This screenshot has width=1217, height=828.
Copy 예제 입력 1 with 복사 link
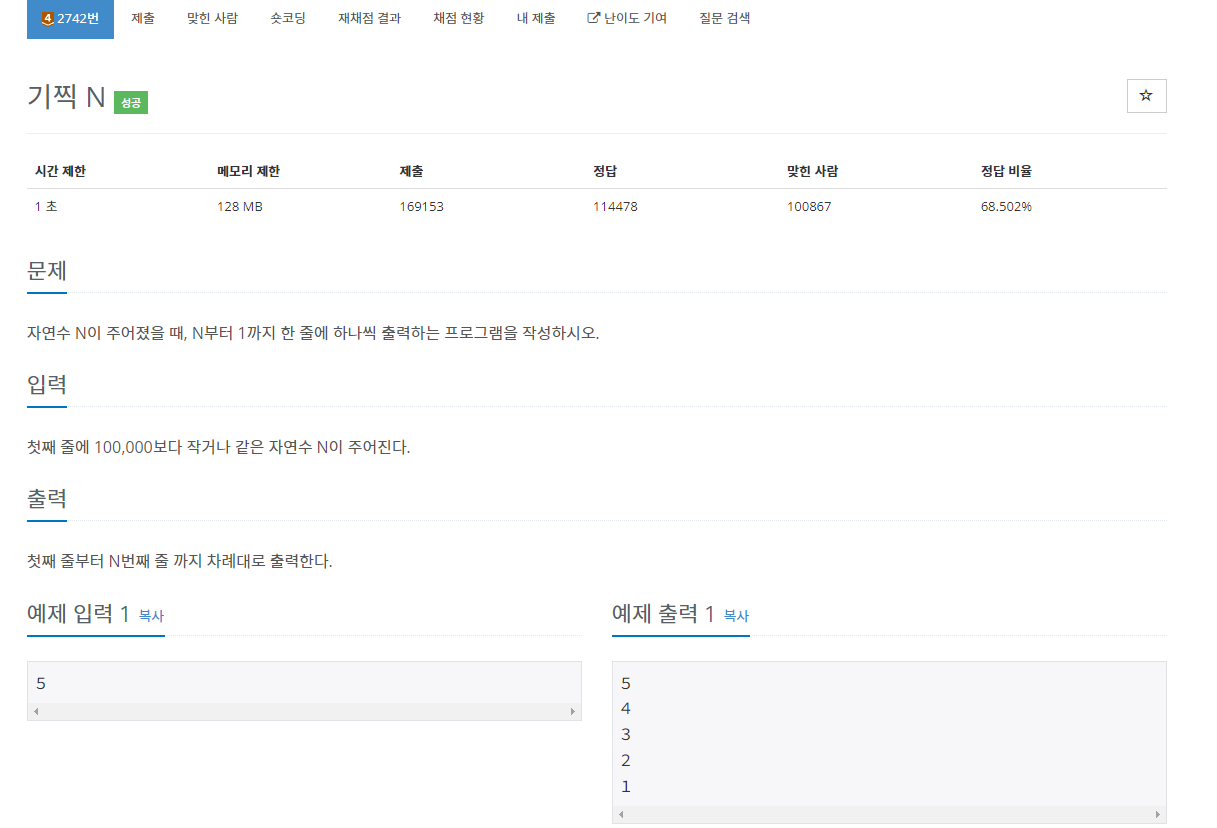coord(151,616)
